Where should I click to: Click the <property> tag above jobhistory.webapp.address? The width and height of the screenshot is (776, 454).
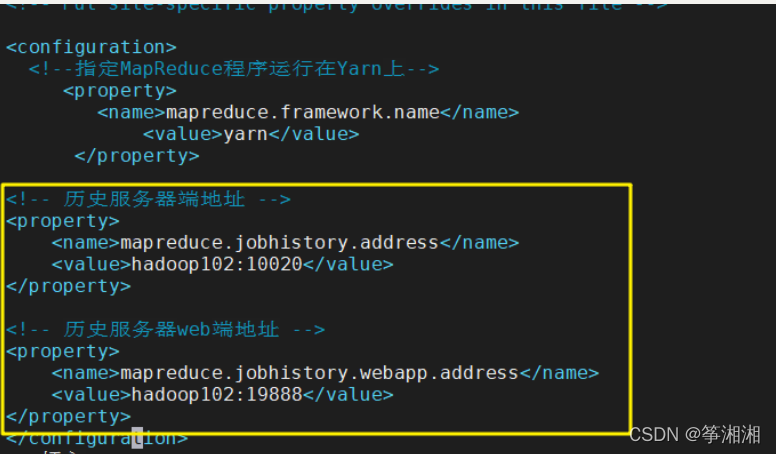[x=62, y=351]
